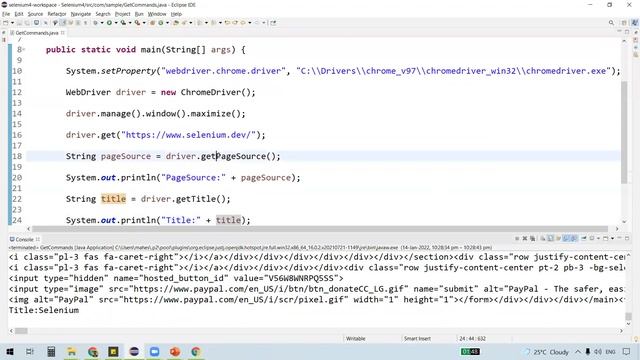Image resolution: width=640 pixels, height=360 pixels.
Task: Click Remove All Terminated Launches icon
Action: pyautogui.click(x=532, y=238)
